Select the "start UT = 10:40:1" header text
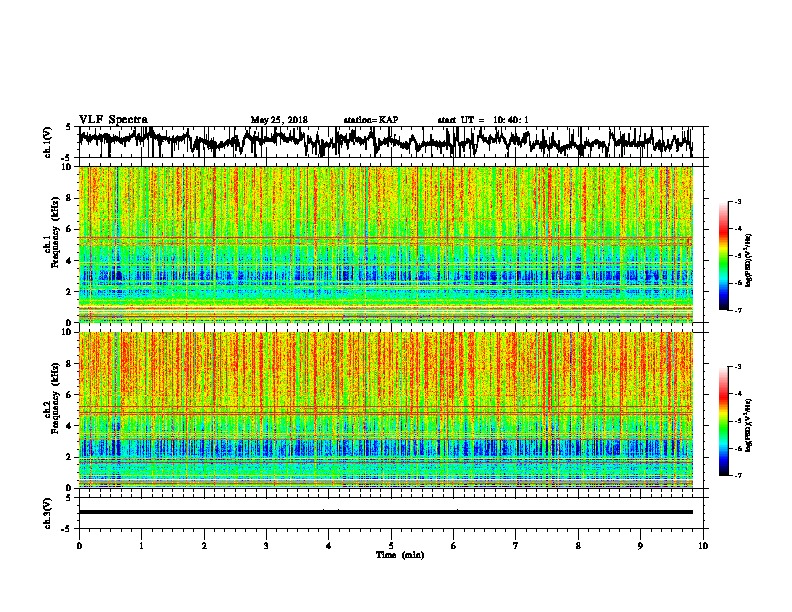This screenshot has width=792, height=612. 483,120
